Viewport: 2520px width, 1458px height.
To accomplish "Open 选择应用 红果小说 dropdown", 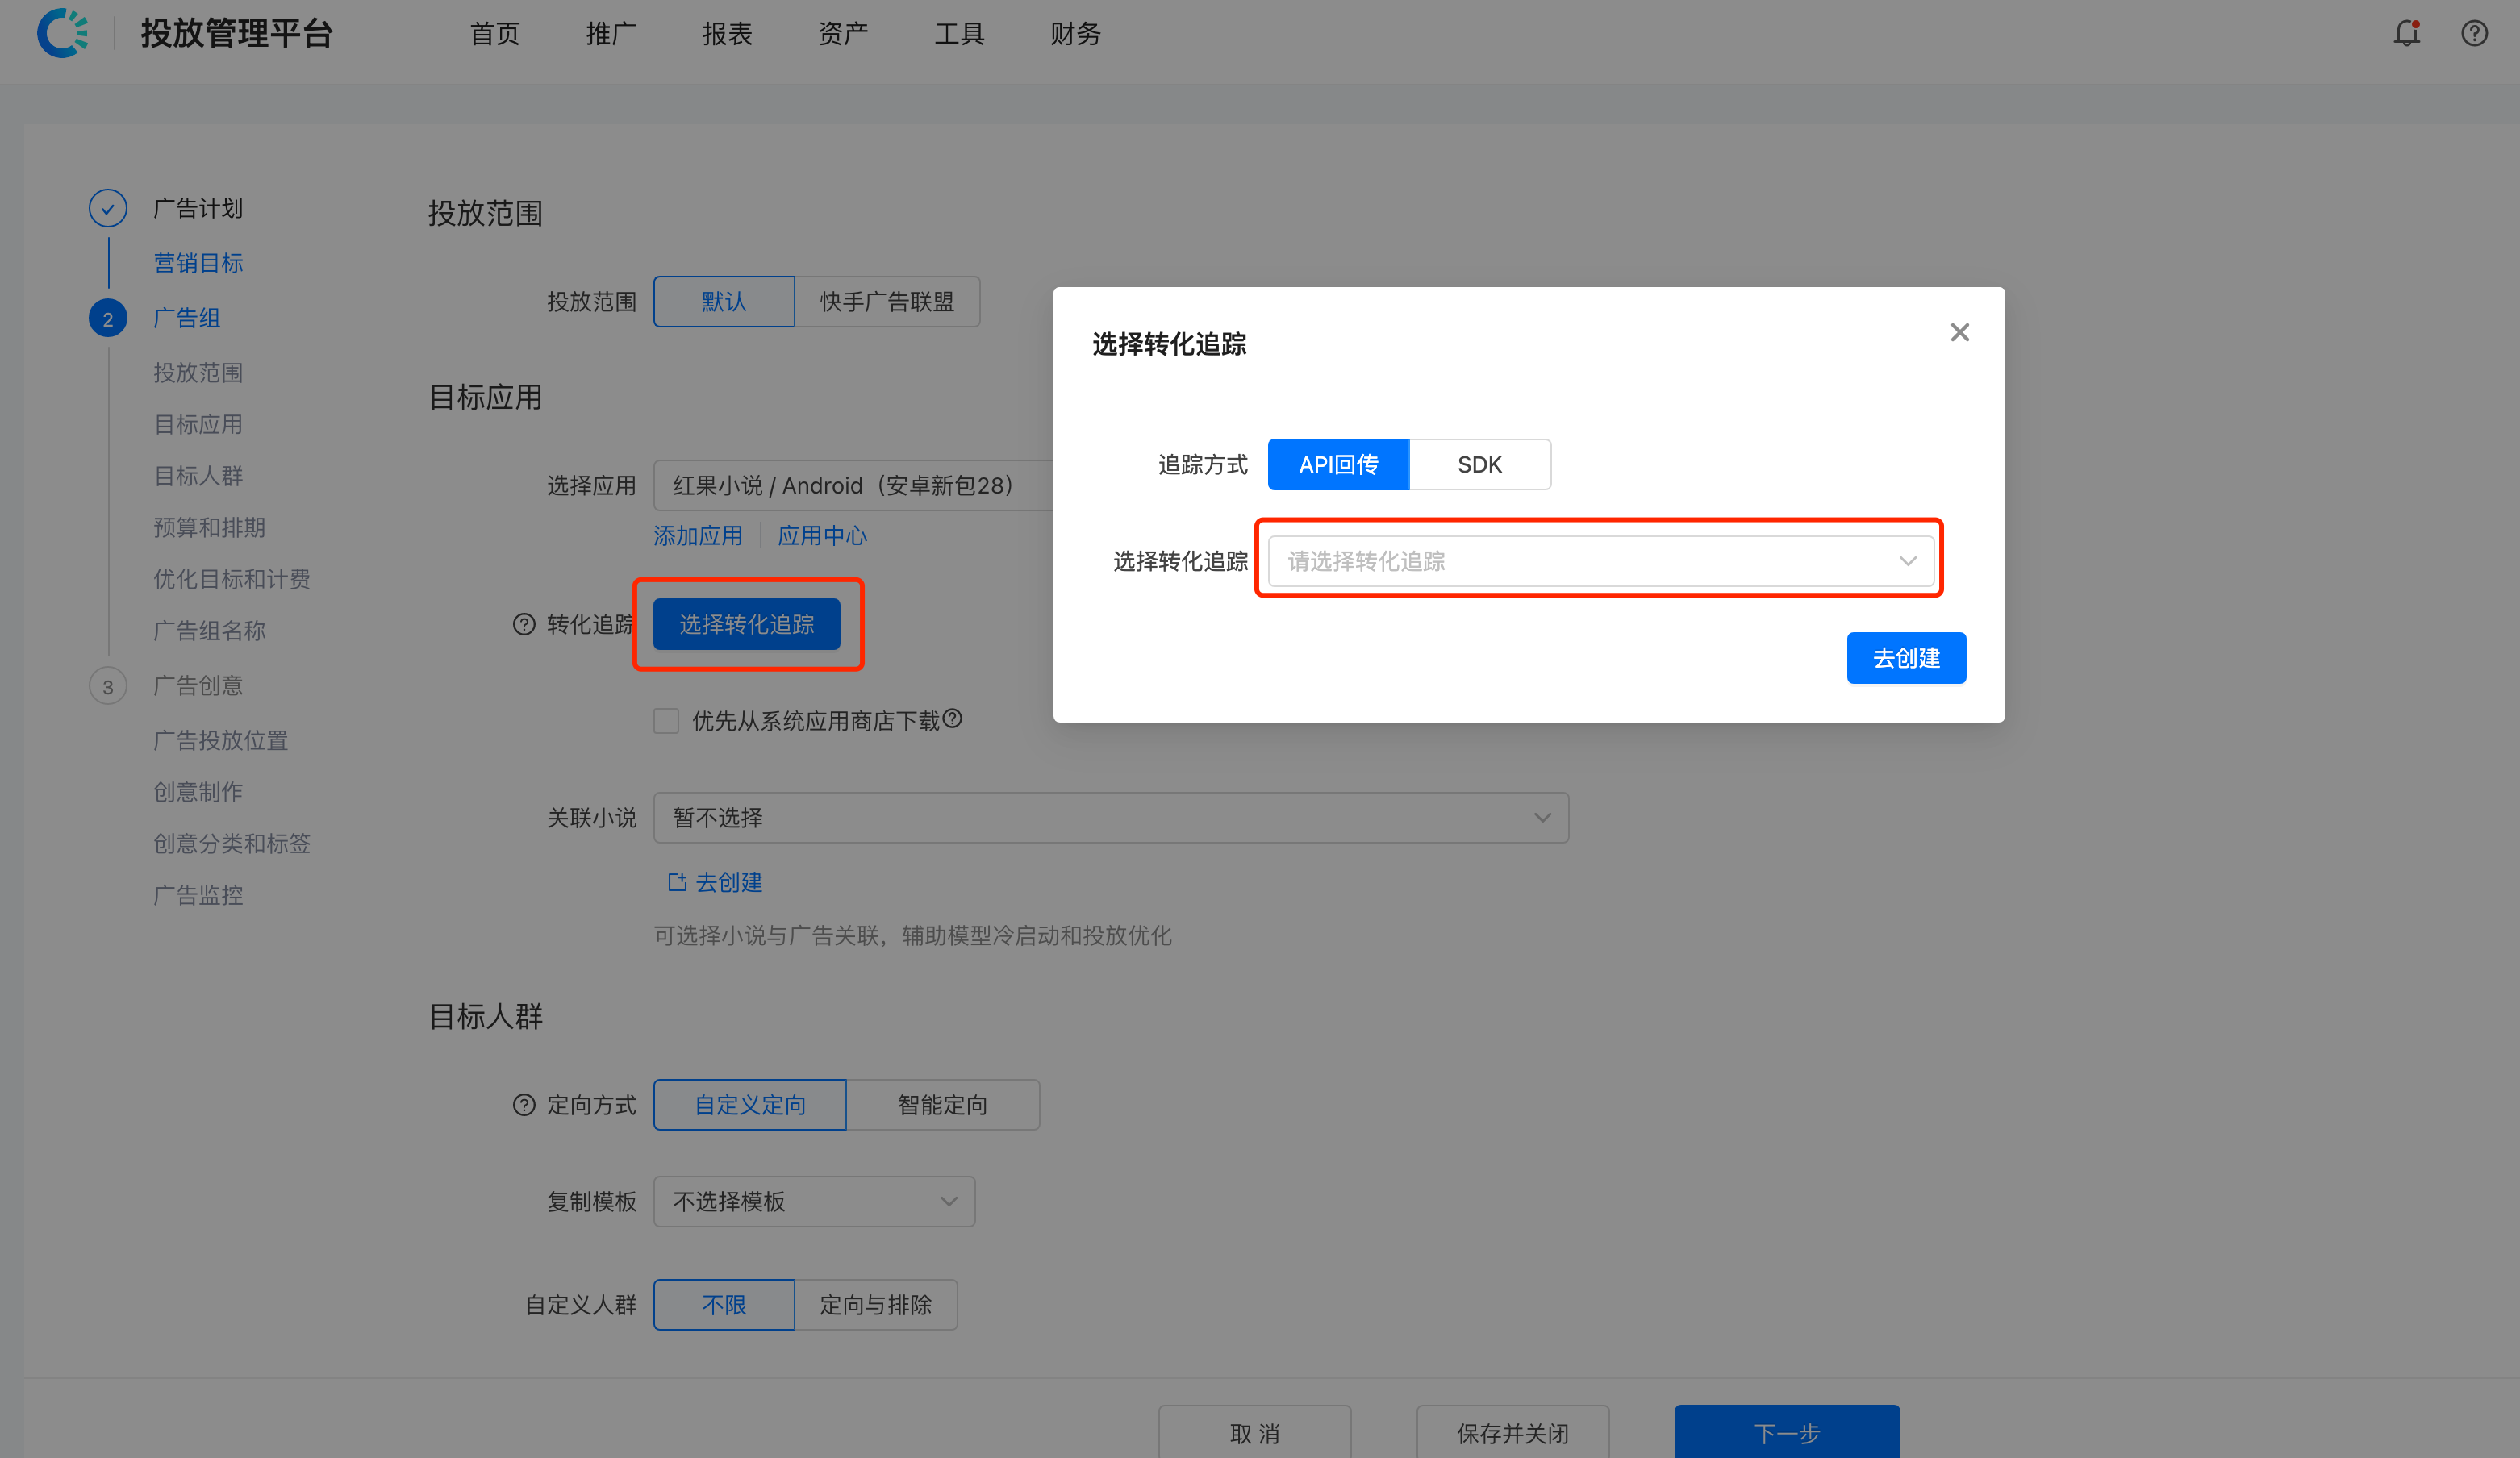I will coord(853,485).
